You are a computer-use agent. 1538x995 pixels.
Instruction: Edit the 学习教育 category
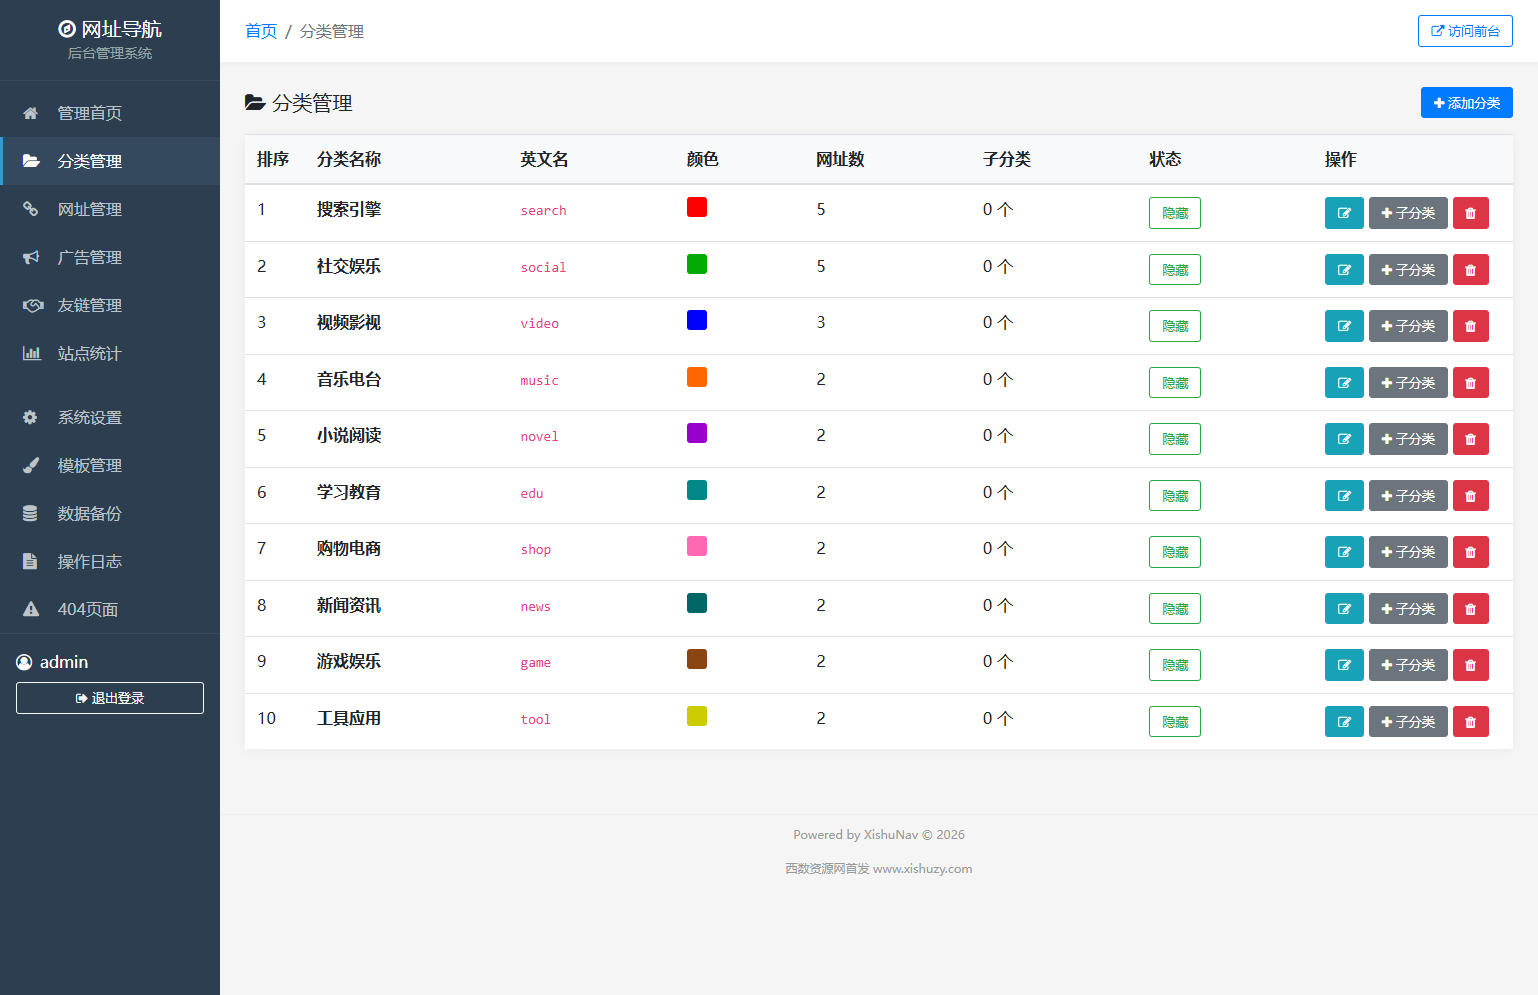(x=1344, y=496)
